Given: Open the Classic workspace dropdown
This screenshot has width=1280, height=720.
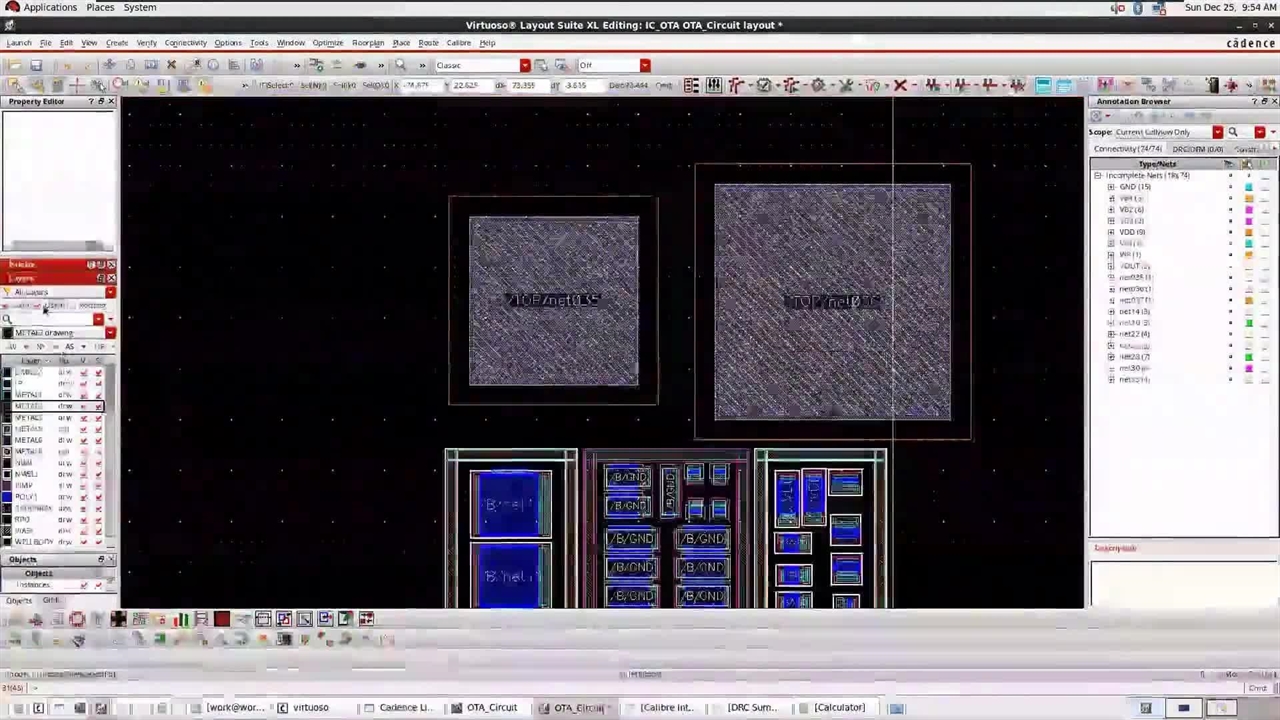Looking at the screenshot, I should coord(524,65).
